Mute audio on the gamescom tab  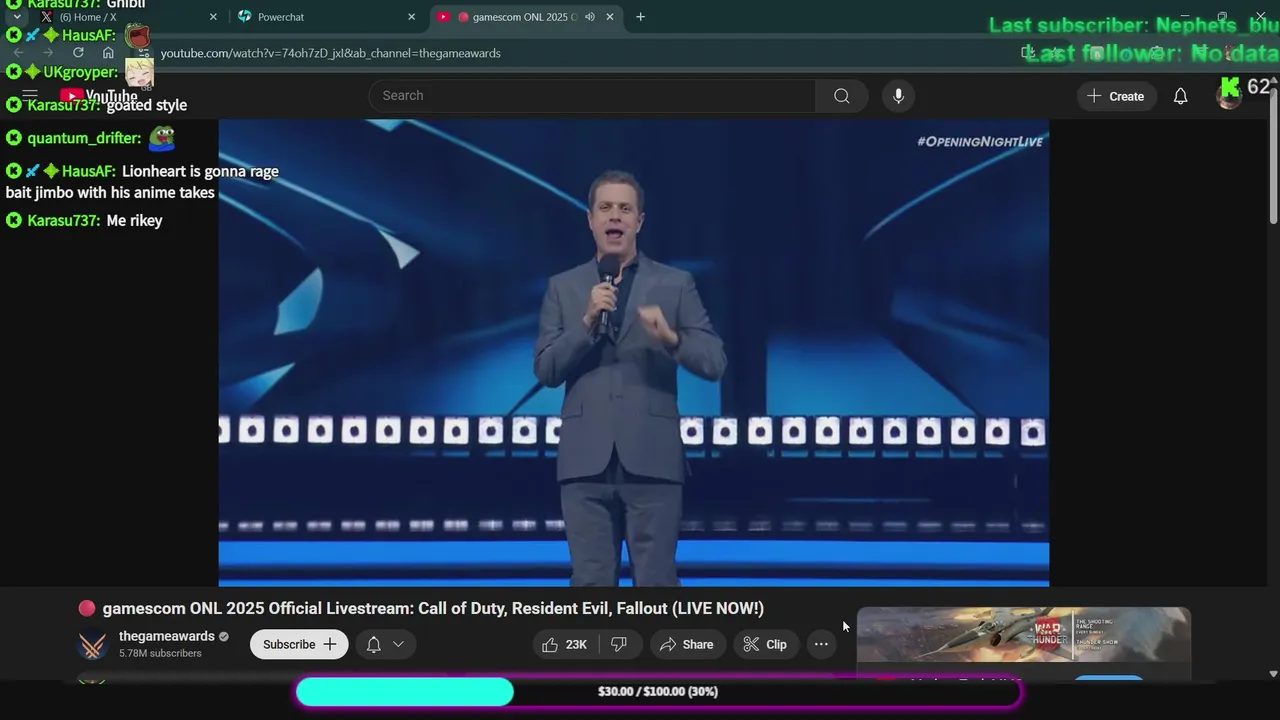tap(590, 17)
